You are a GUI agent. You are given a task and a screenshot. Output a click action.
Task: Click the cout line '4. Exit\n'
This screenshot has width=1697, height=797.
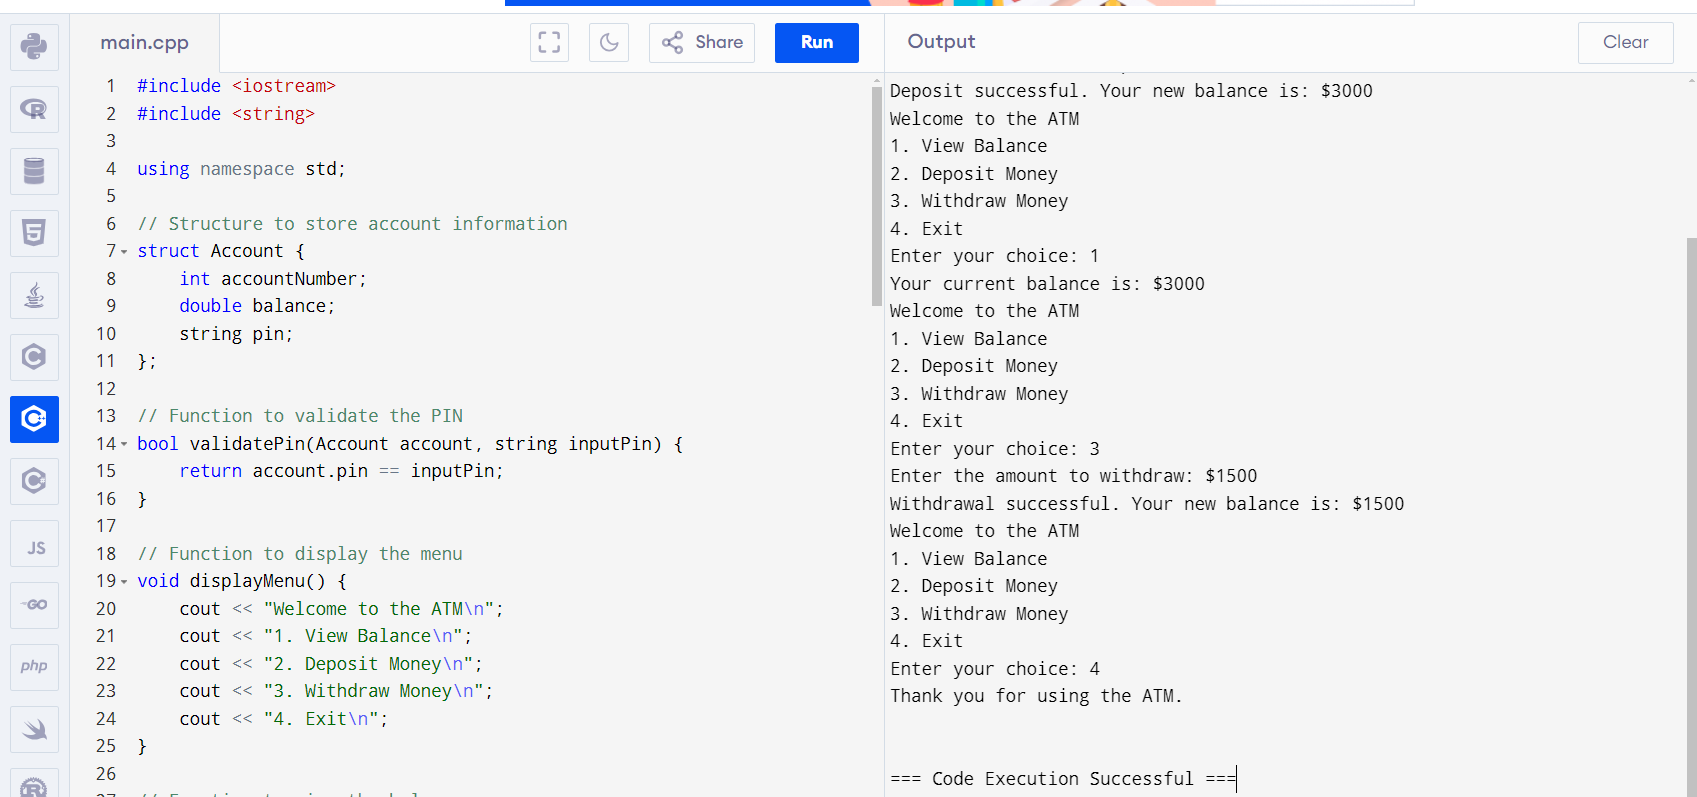click(283, 719)
